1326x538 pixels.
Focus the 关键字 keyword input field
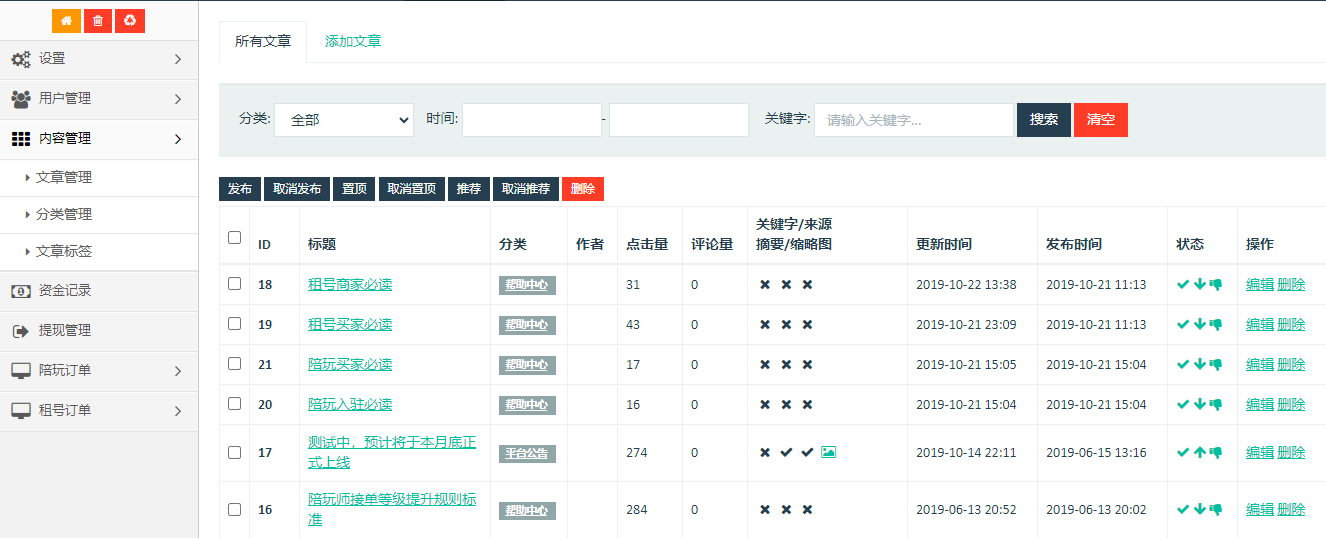pyautogui.click(x=913, y=120)
